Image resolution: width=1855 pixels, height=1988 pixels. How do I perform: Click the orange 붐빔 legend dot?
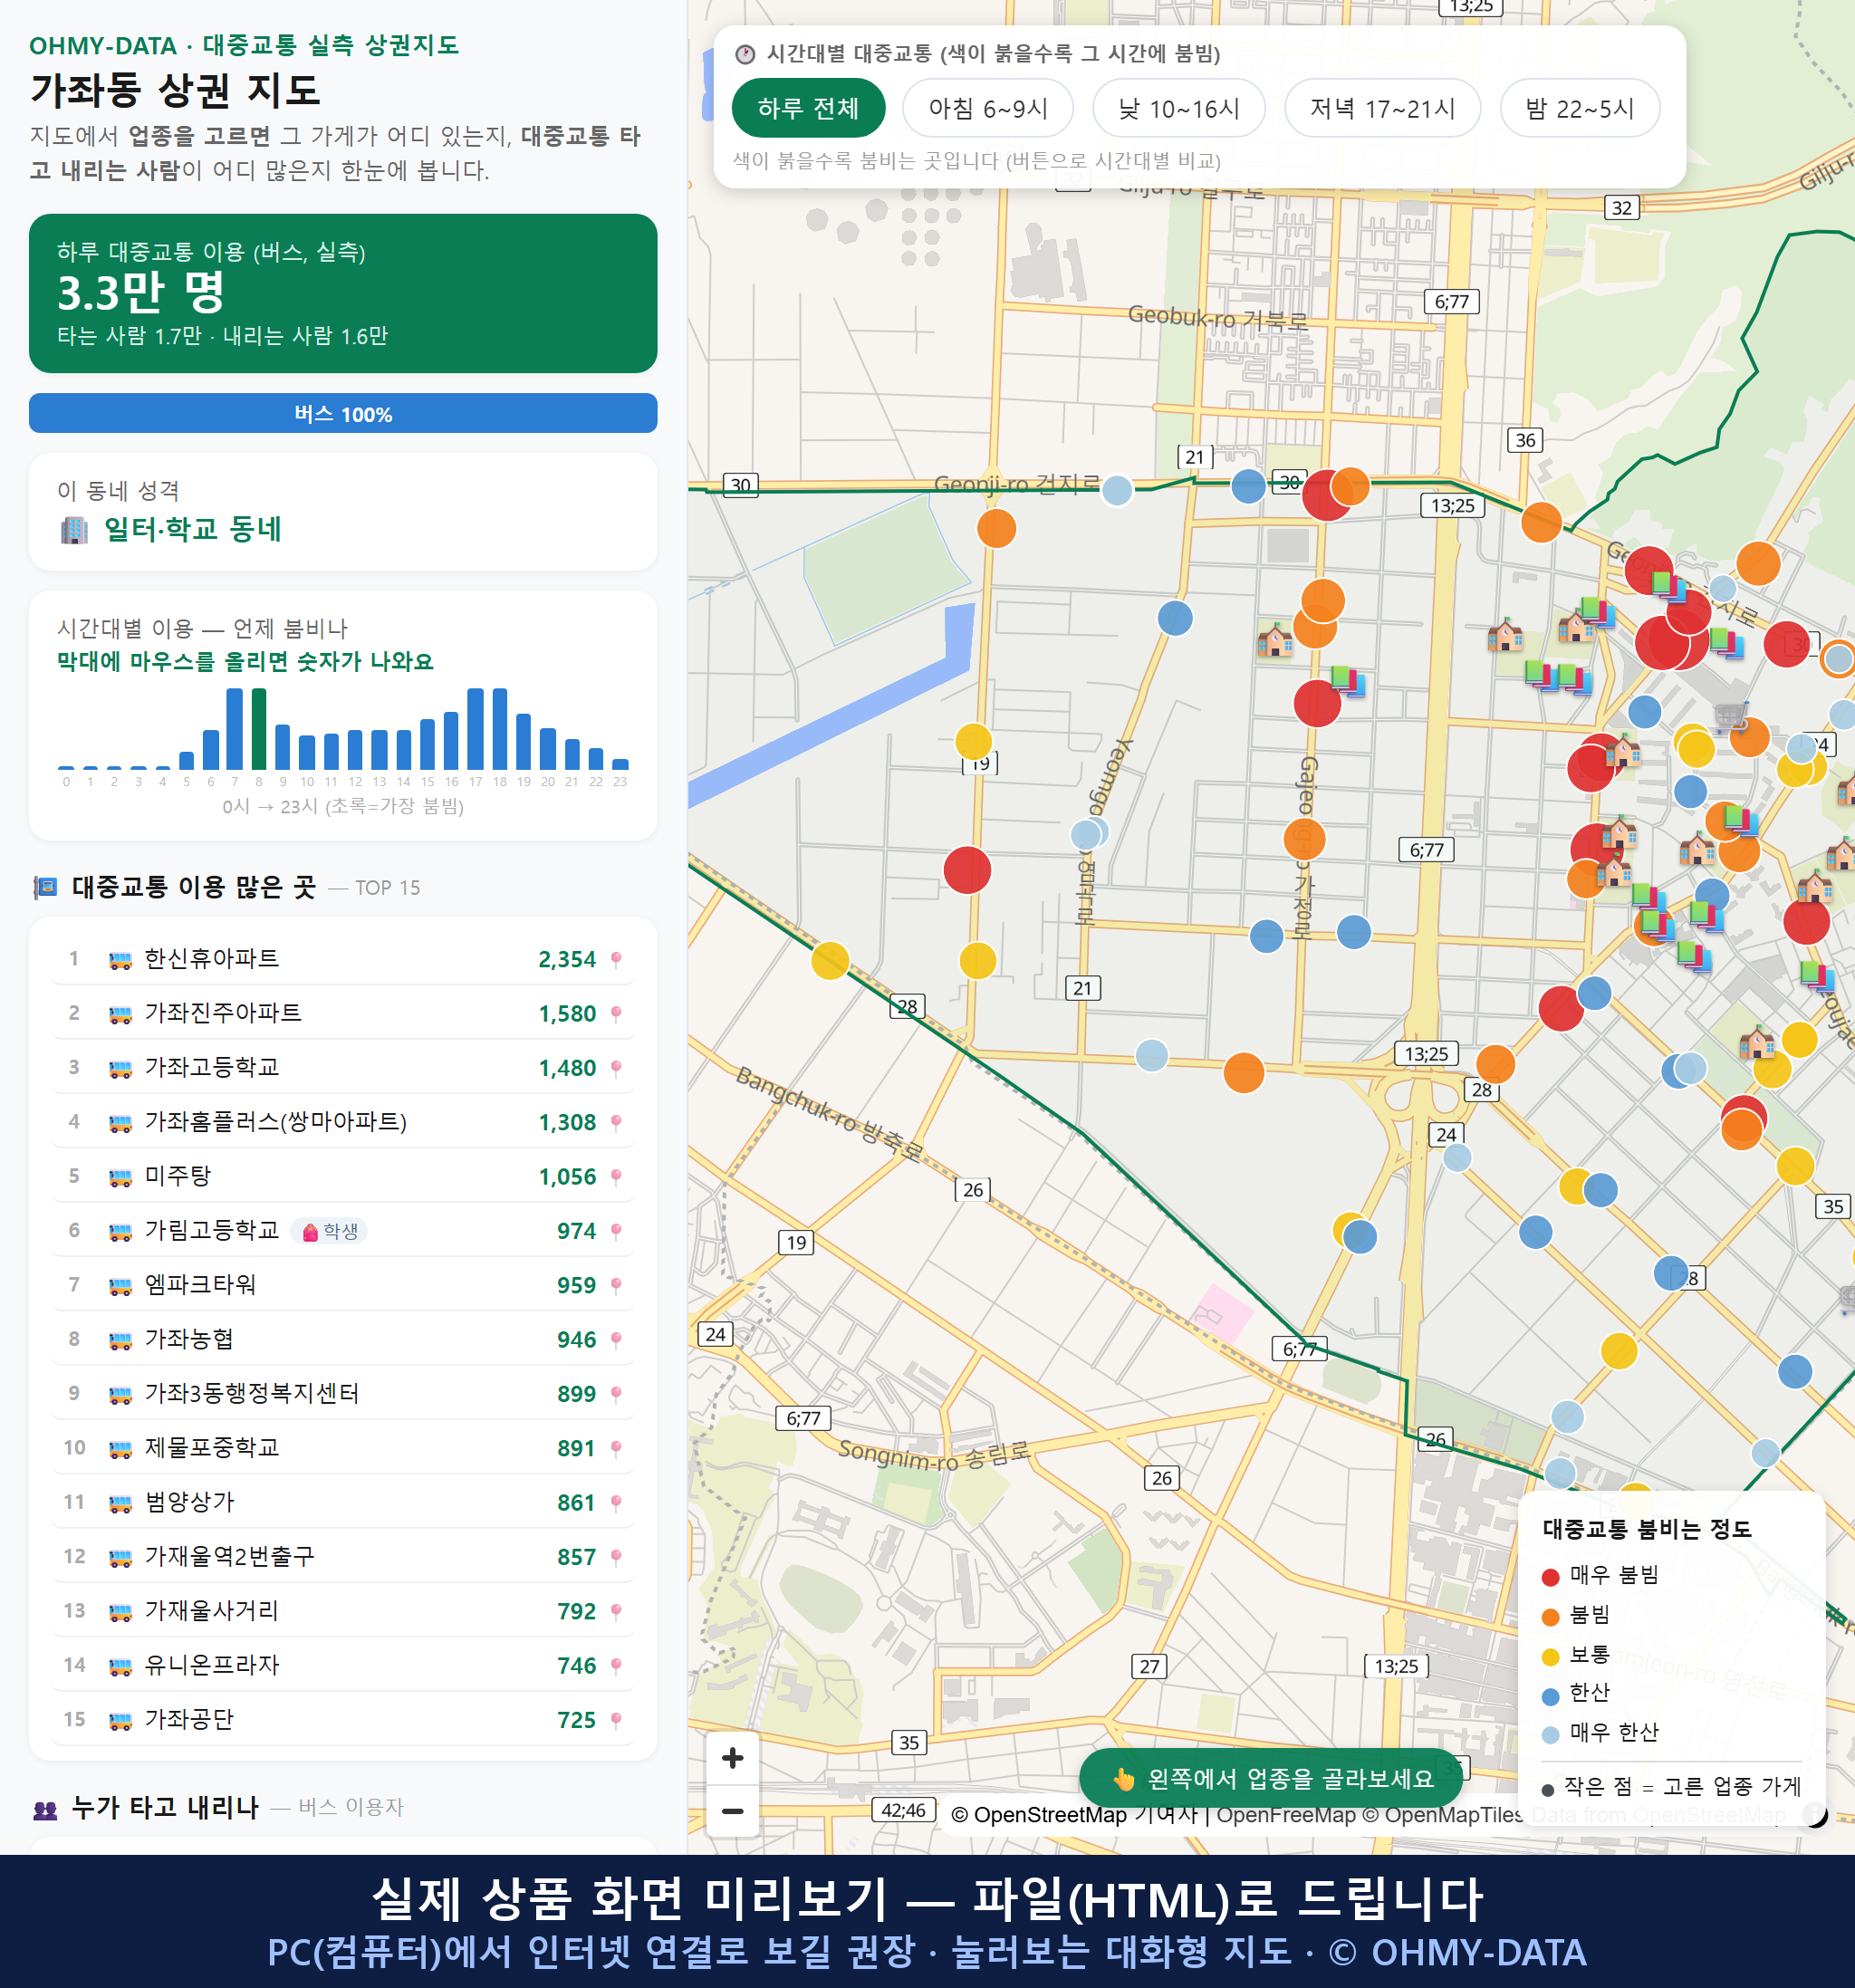coord(1550,1617)
